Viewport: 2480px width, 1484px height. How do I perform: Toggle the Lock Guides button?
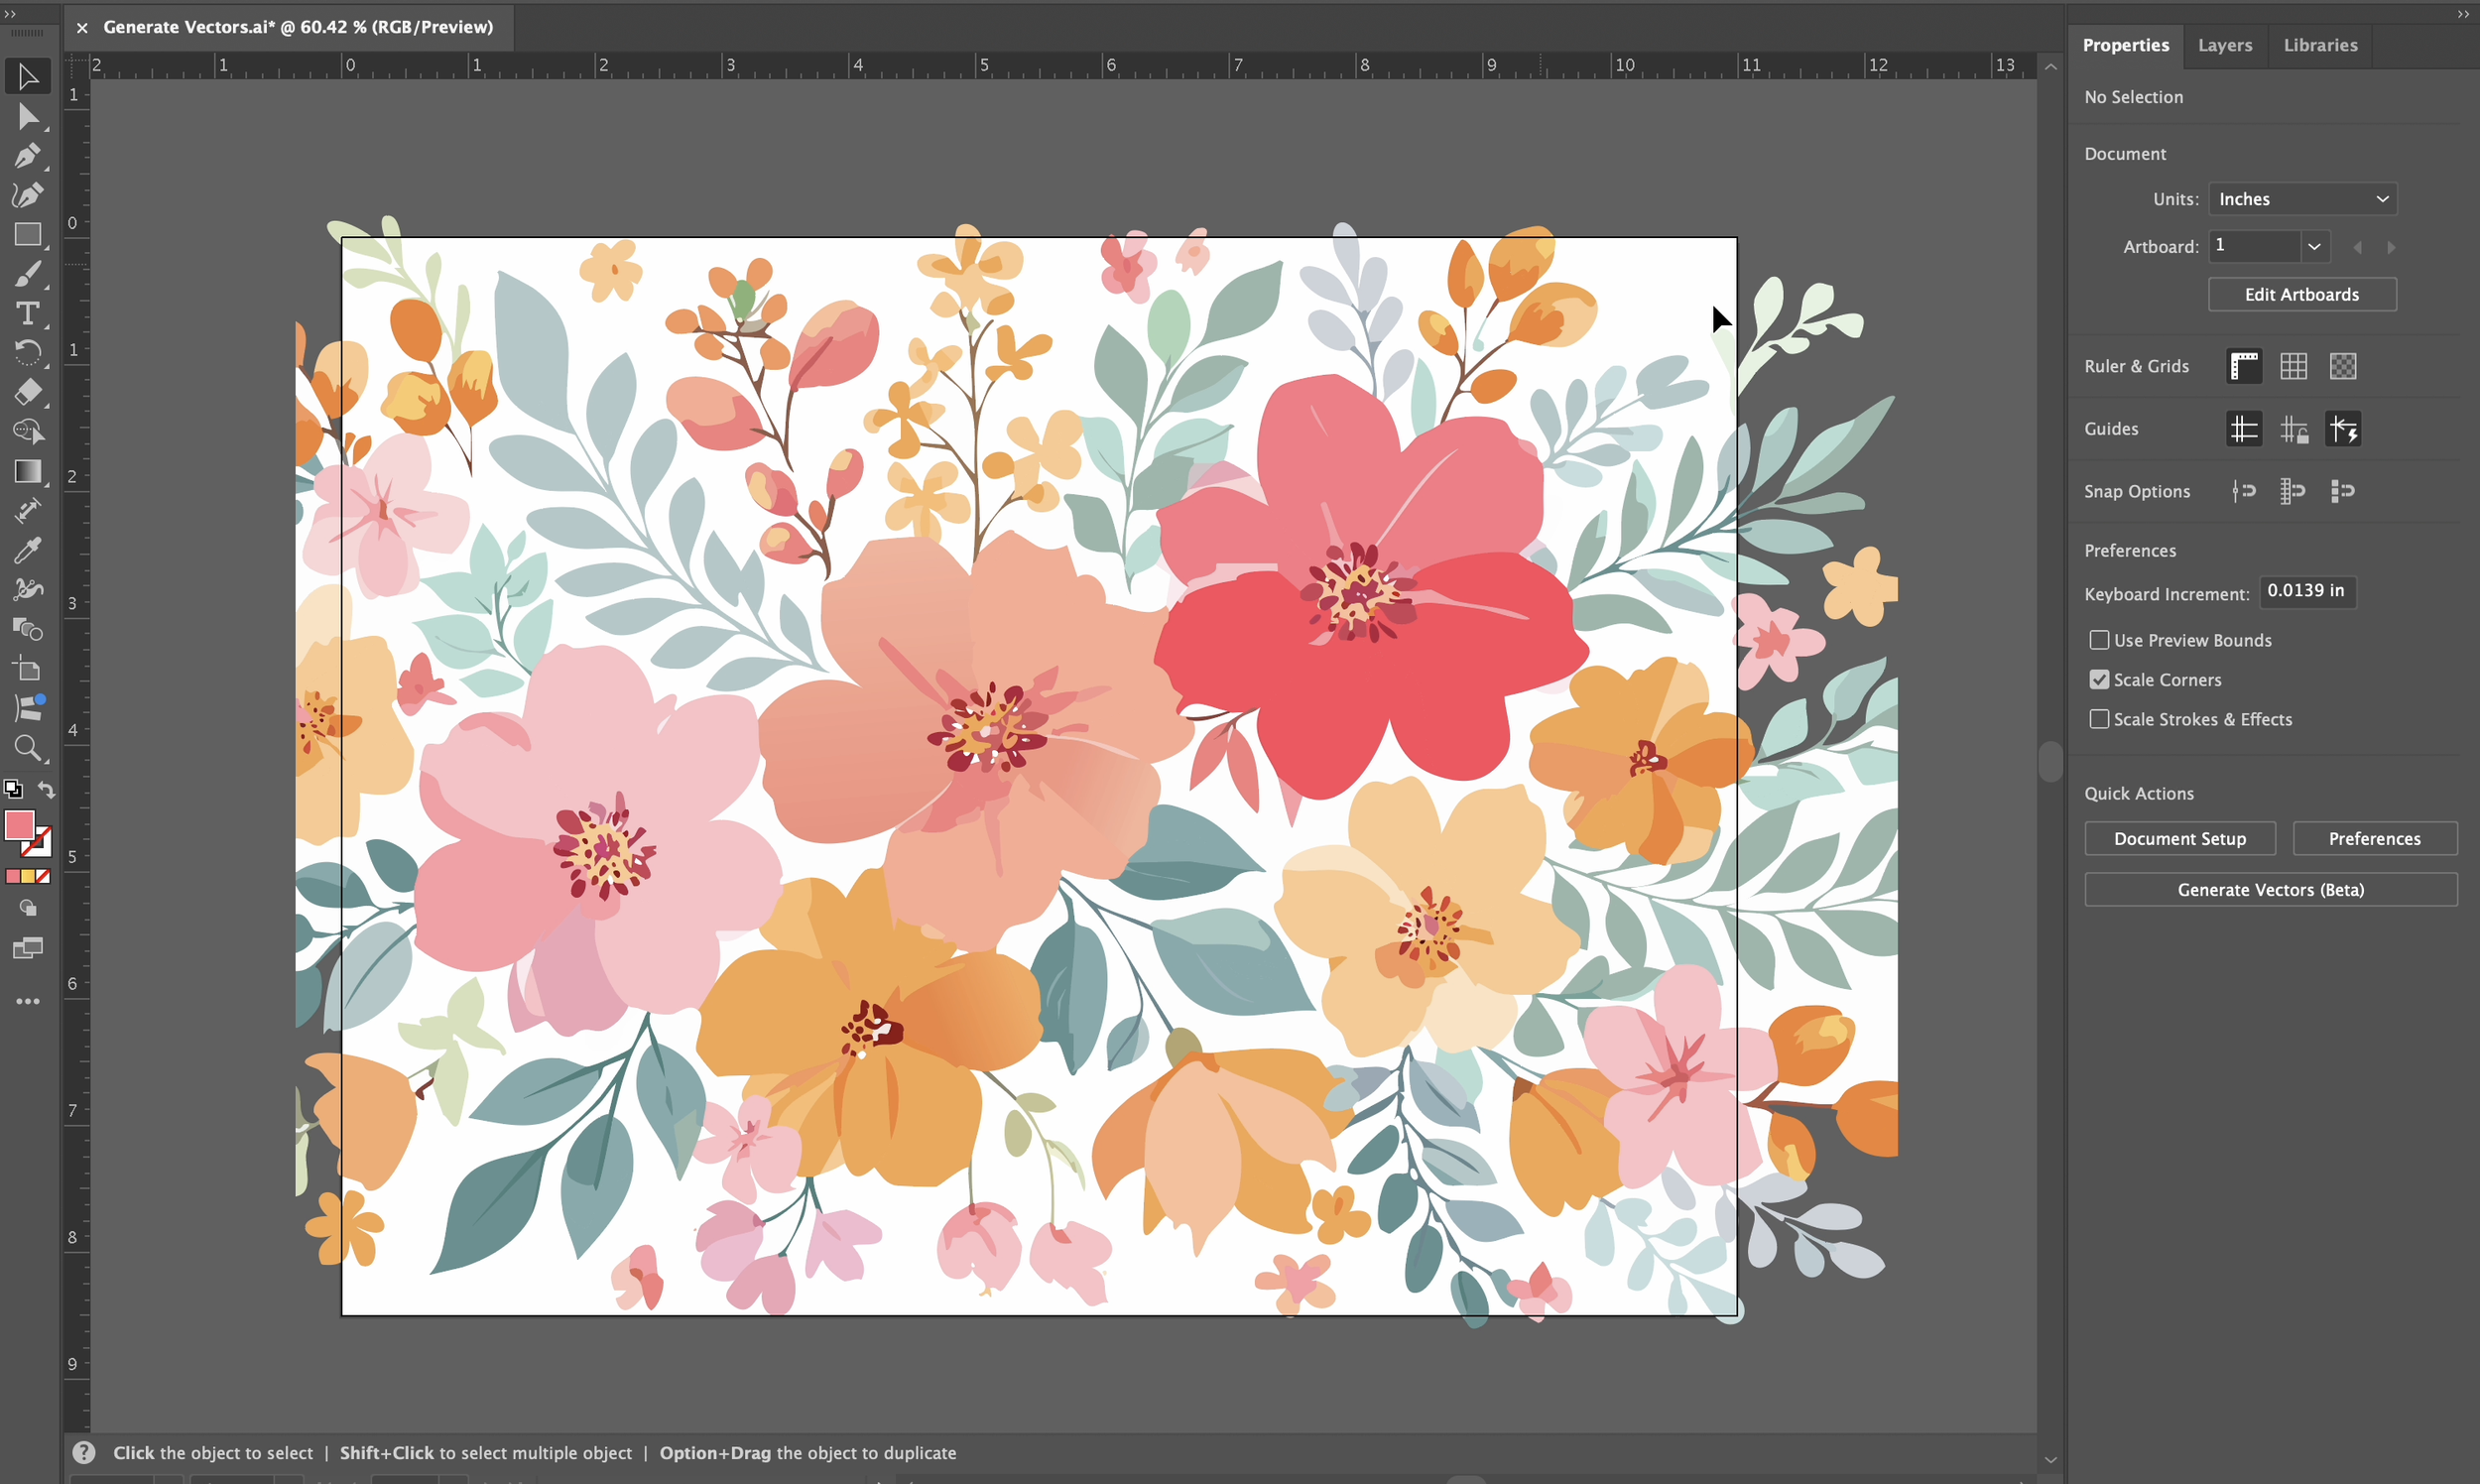(x=2294, y=429)
